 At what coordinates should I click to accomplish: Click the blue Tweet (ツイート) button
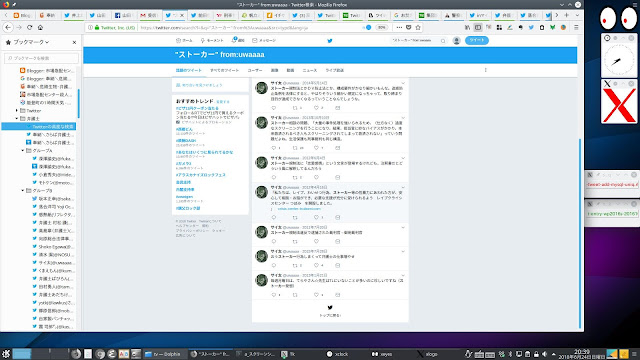point(477,40)
